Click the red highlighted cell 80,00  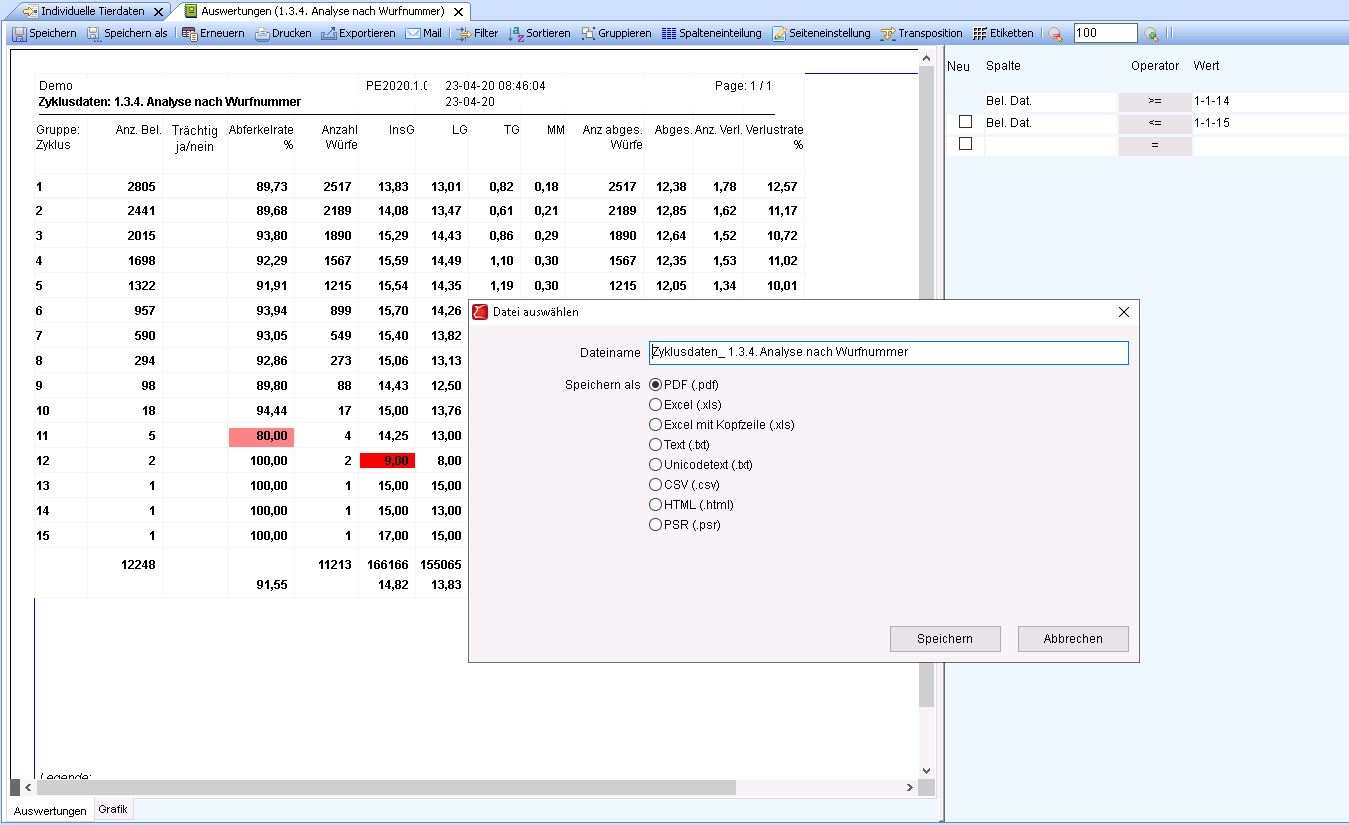coord(262,436)
